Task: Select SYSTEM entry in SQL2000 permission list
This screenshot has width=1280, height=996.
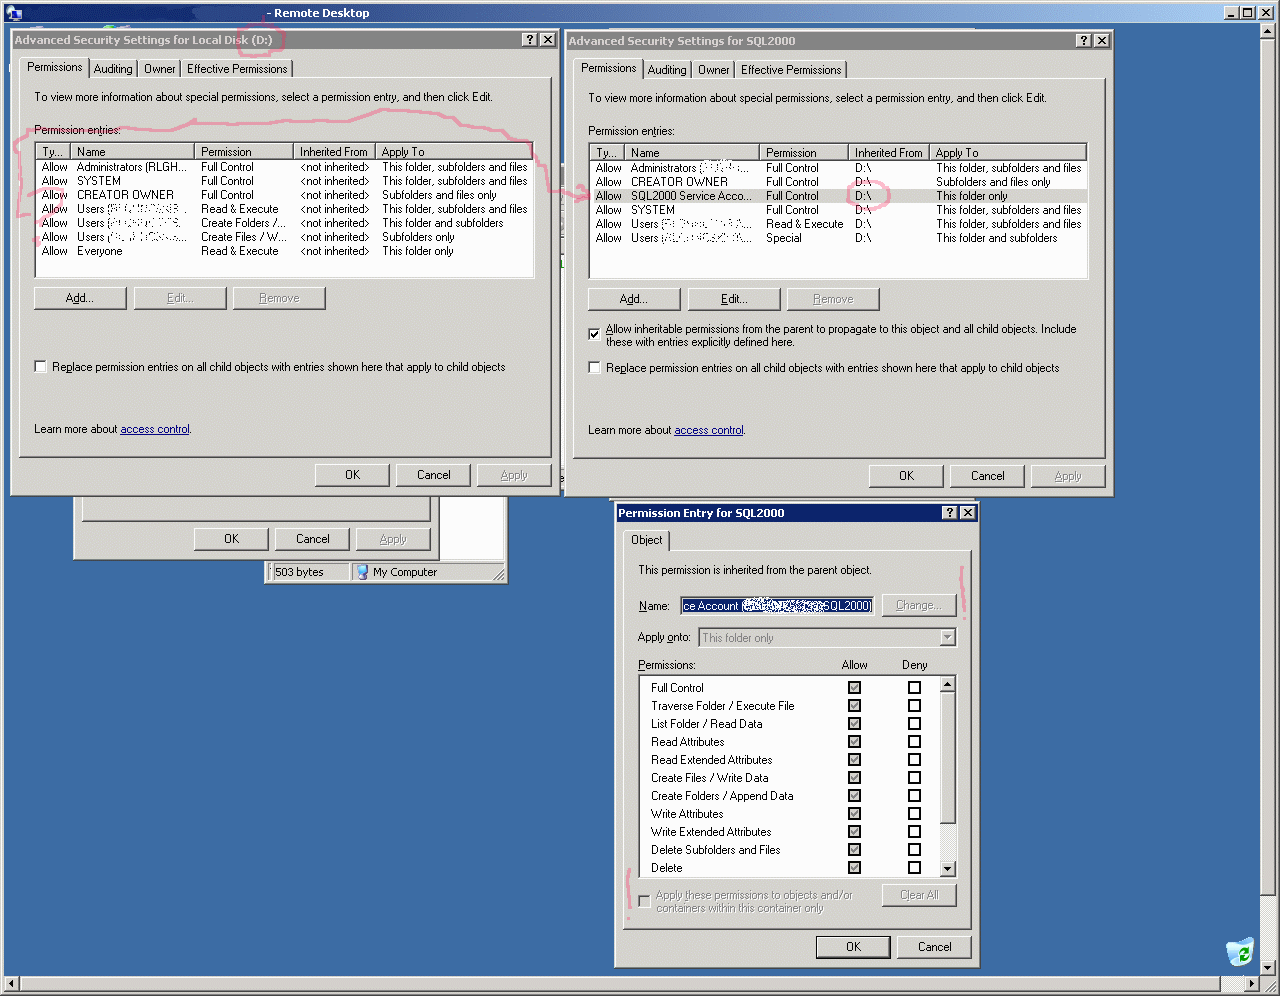Action: click(839, 210)
